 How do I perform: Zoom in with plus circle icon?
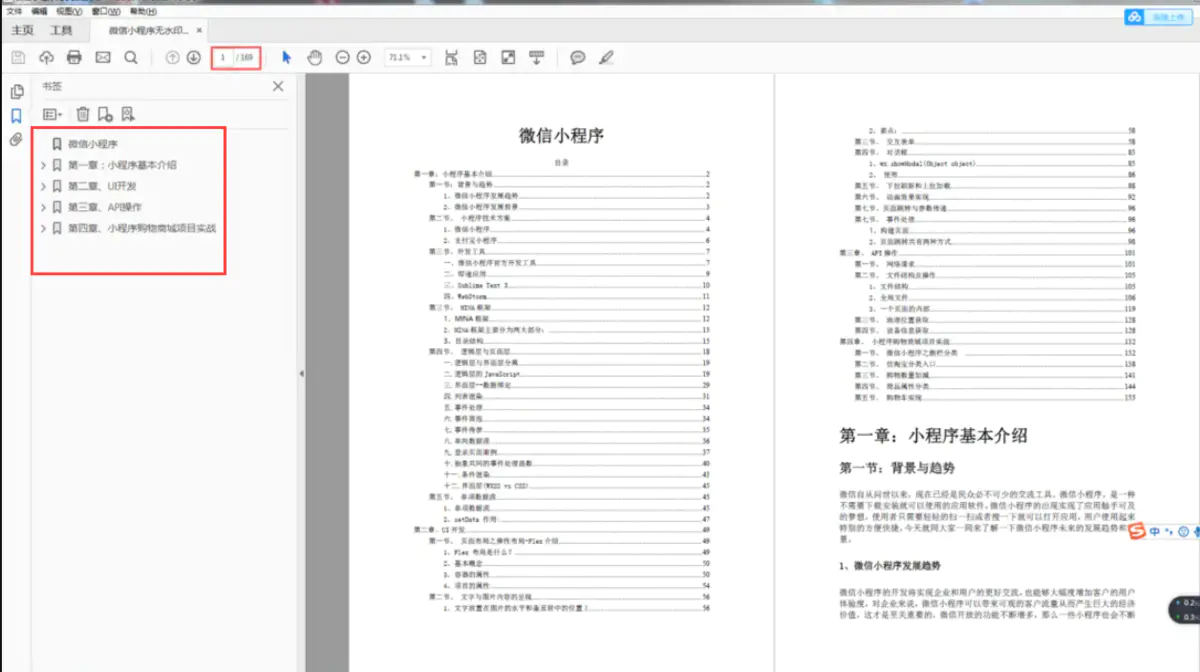(363, 58)
